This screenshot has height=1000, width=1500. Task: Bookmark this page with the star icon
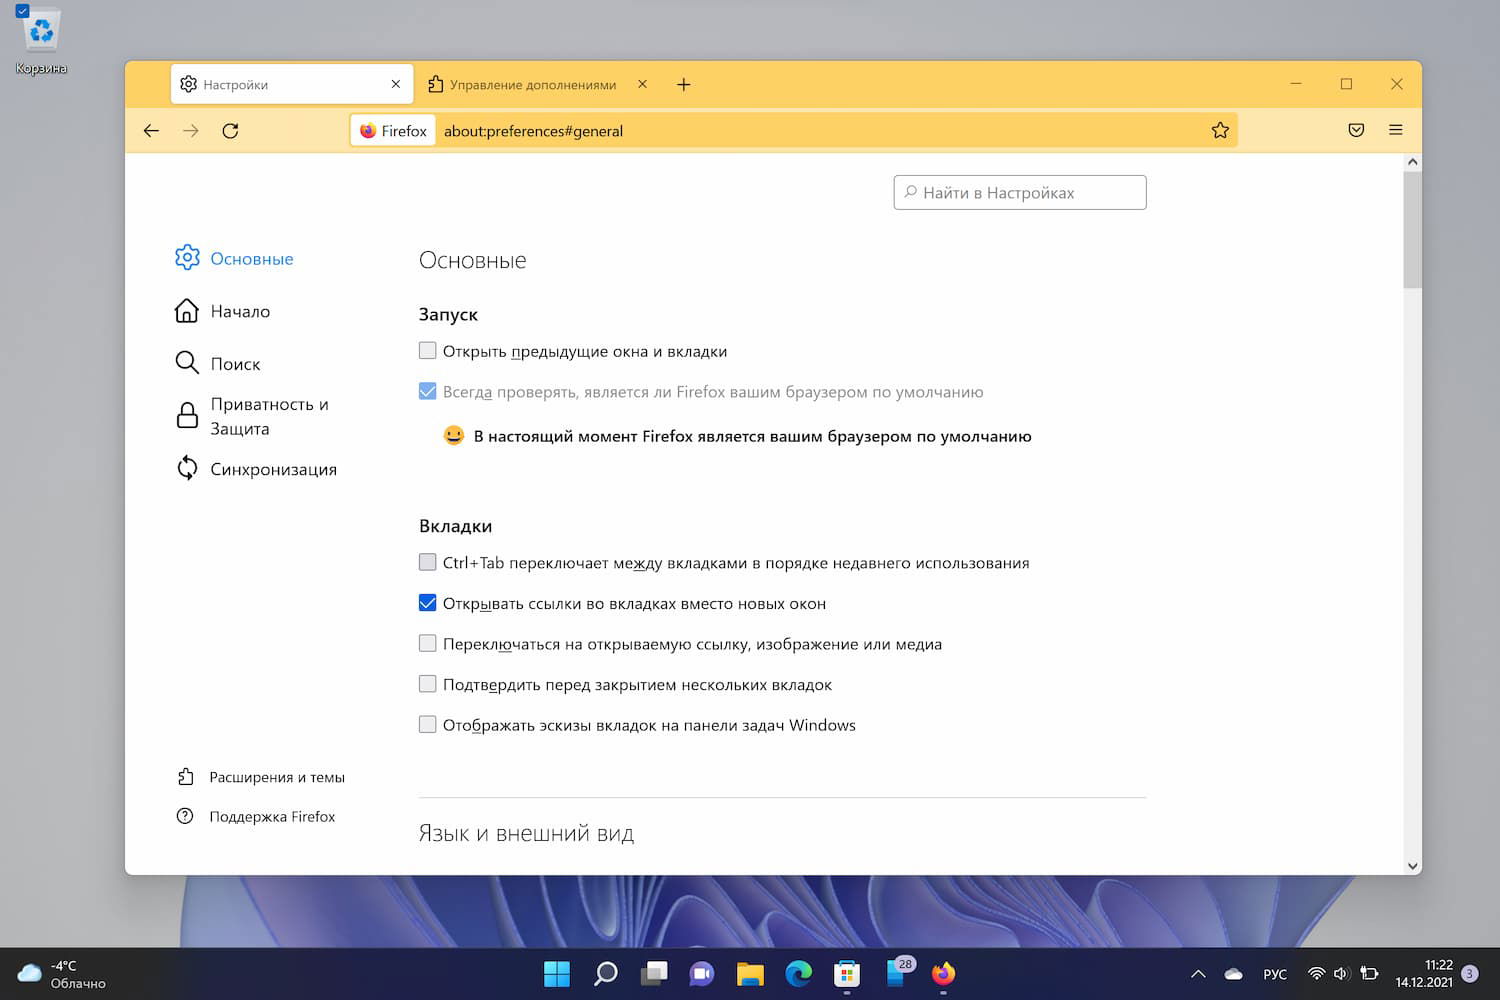(1220, 130)
